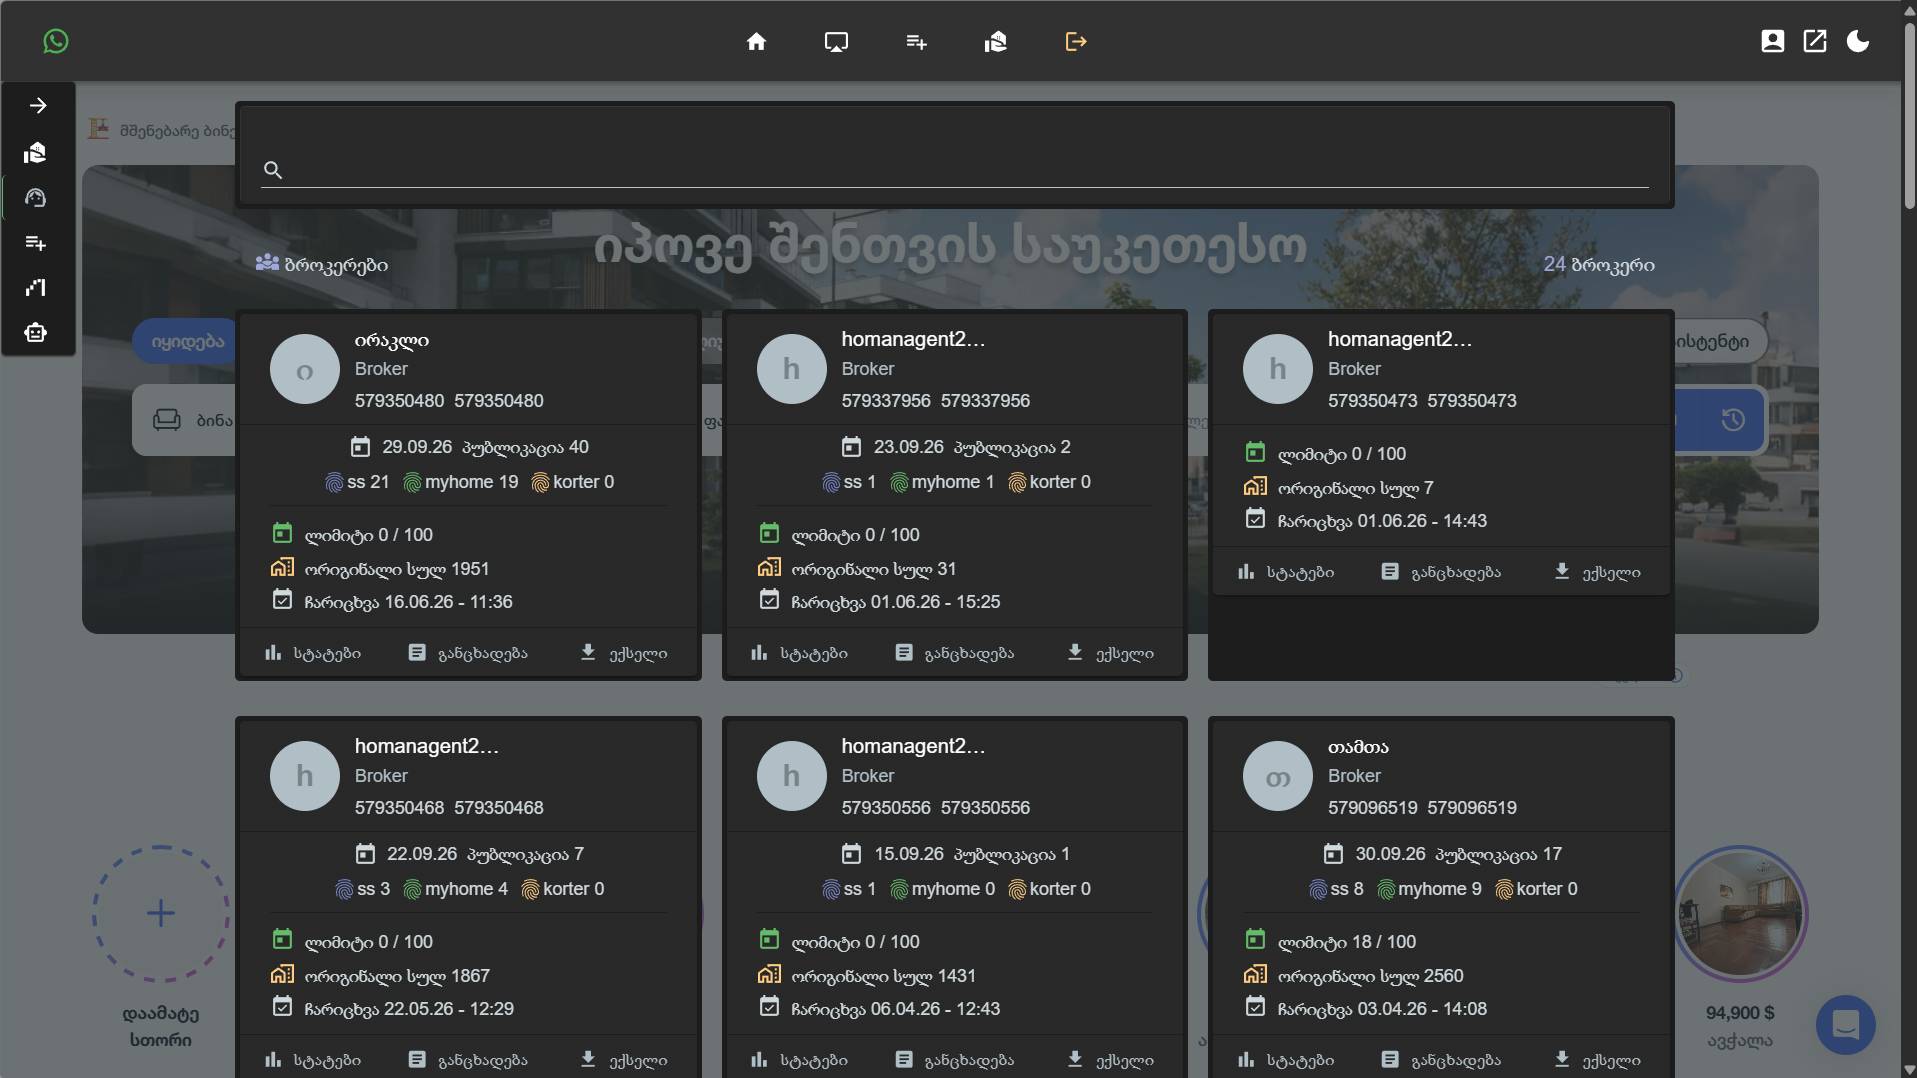
Task: Open the 94,900 $ story thumbnail
Action: pos(1740,913)
